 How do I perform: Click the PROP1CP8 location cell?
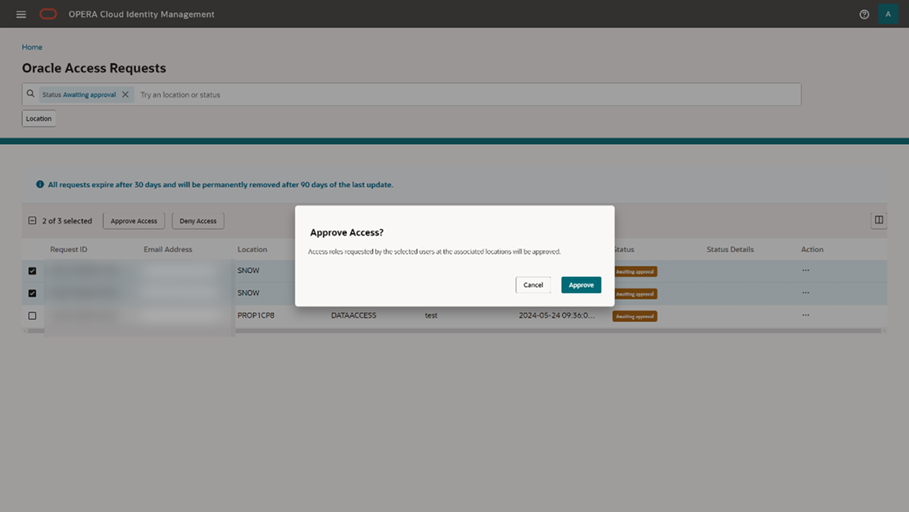pos(256,315)
